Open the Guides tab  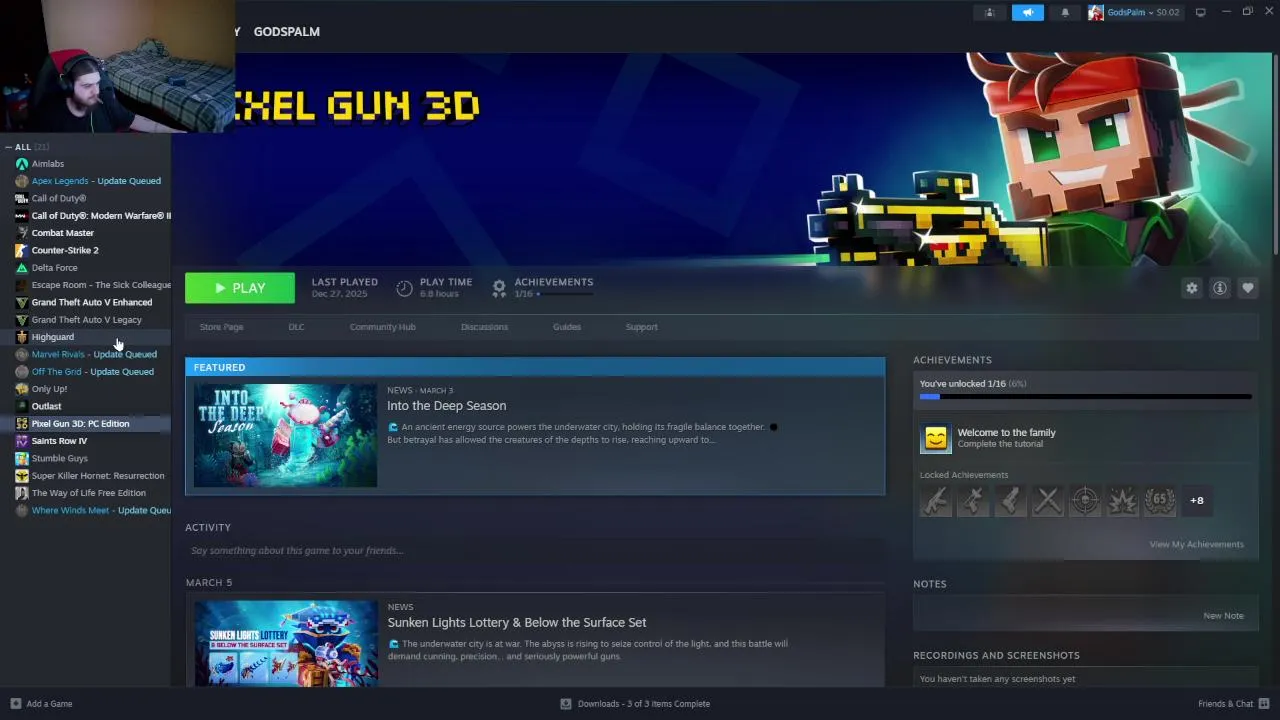point(567,327)
